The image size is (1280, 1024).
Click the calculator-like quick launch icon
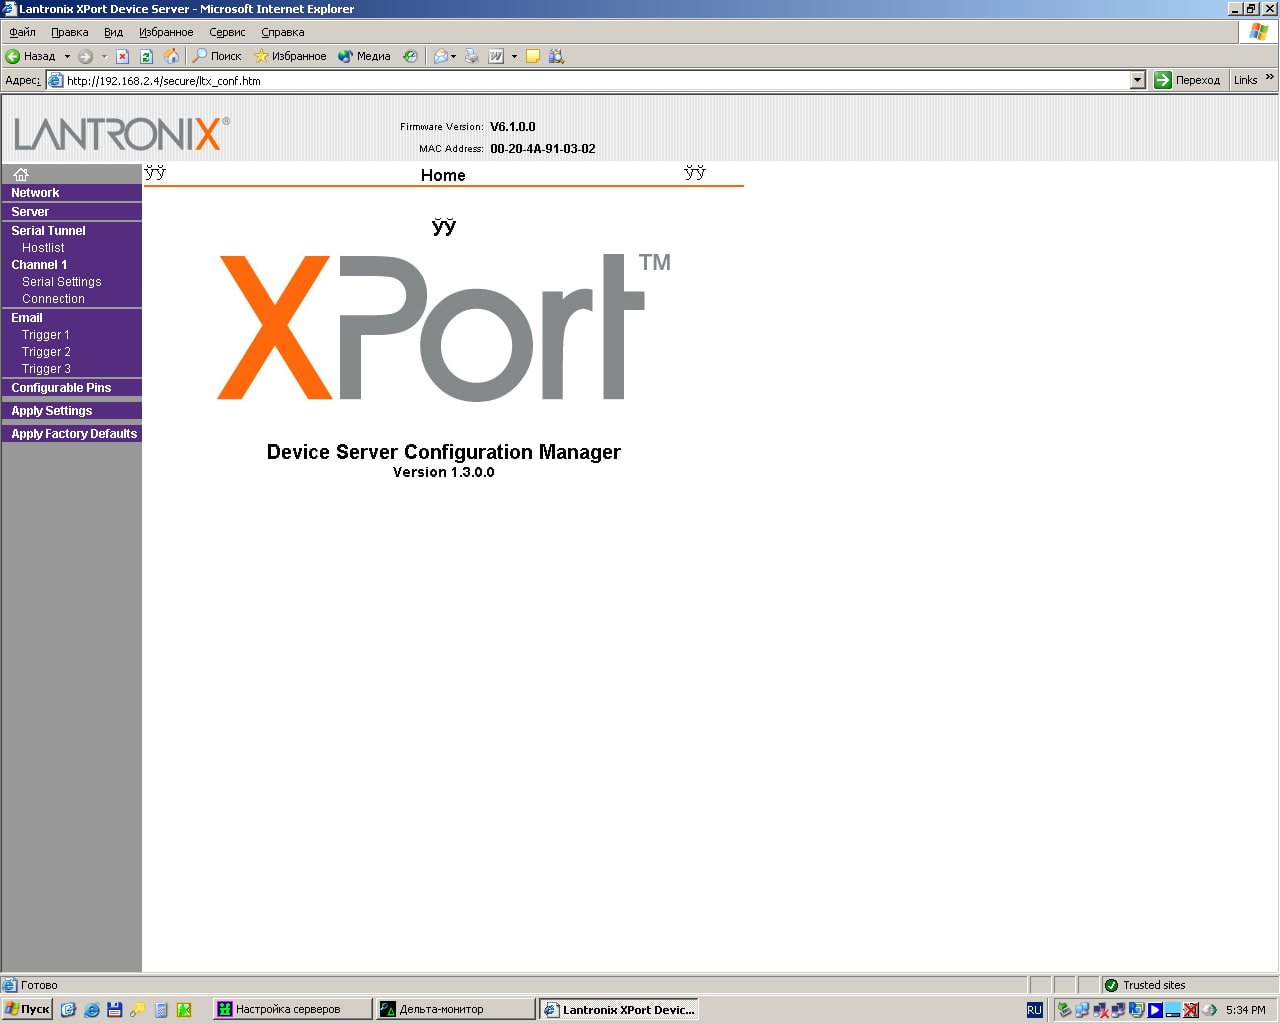point(161,1010)
